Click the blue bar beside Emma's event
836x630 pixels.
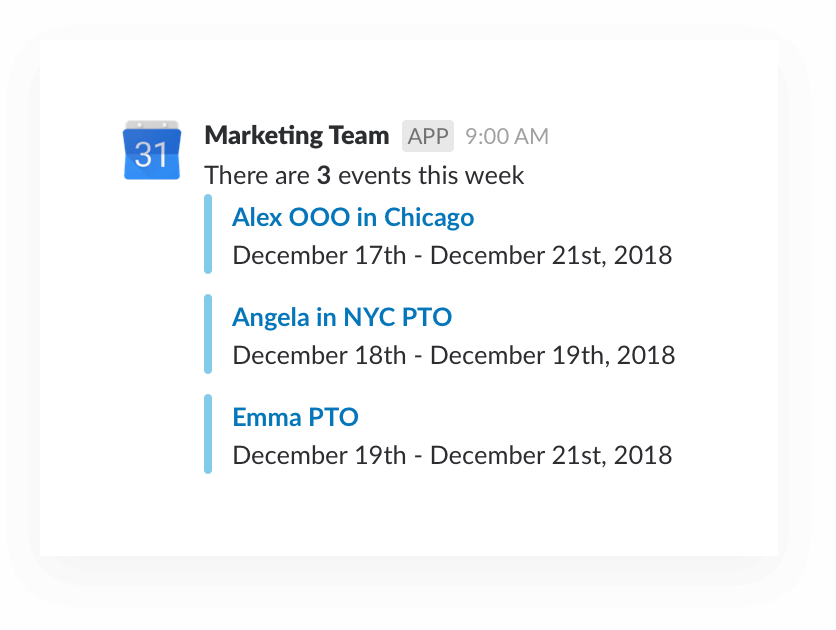click(208, 434)
